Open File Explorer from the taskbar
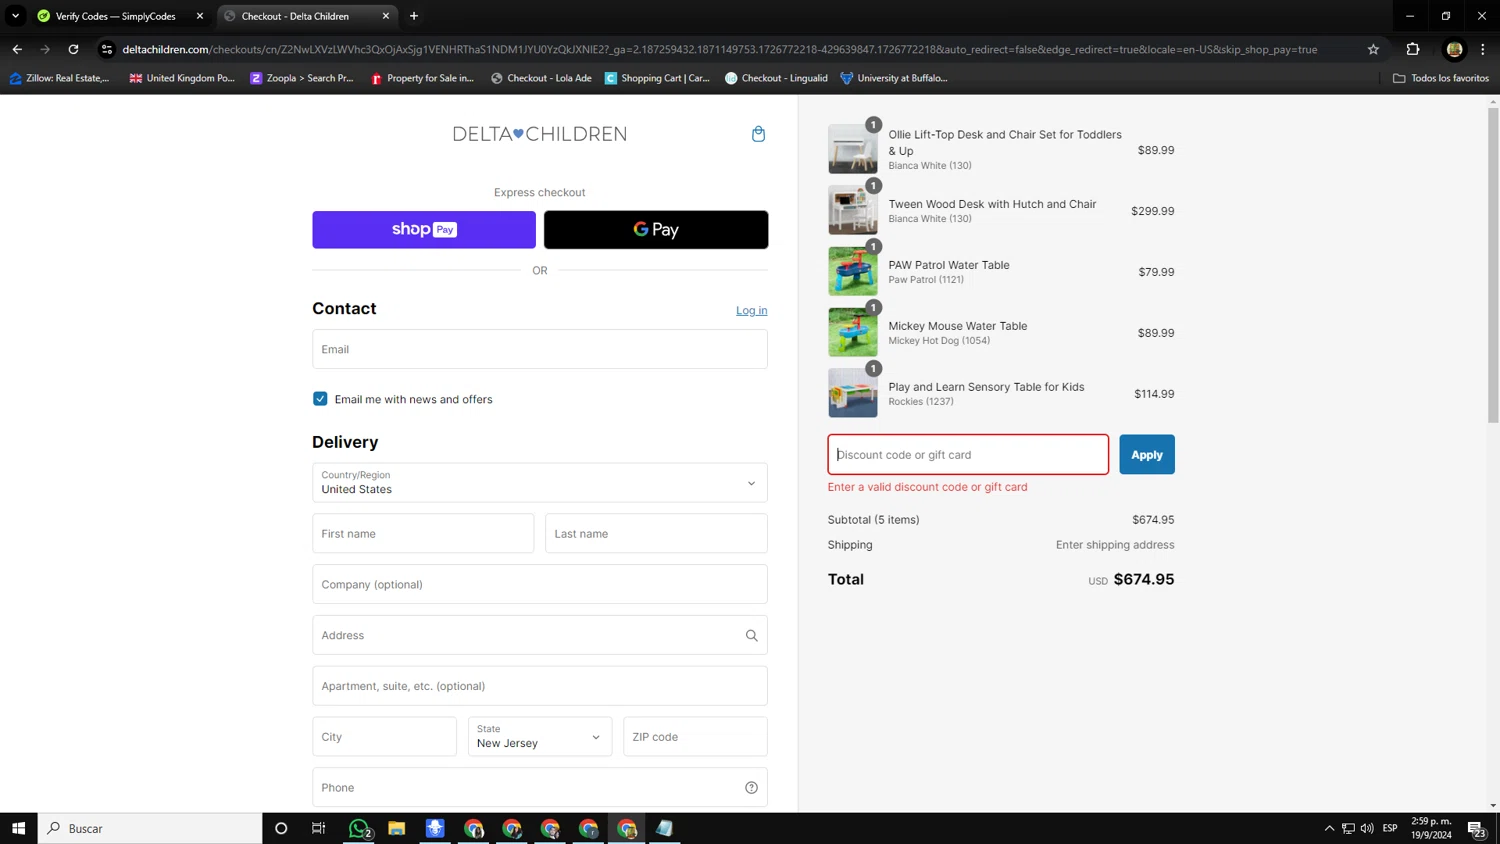Image resolution: width=1500 pixels, height=844 pixels. tap(397, 828)
